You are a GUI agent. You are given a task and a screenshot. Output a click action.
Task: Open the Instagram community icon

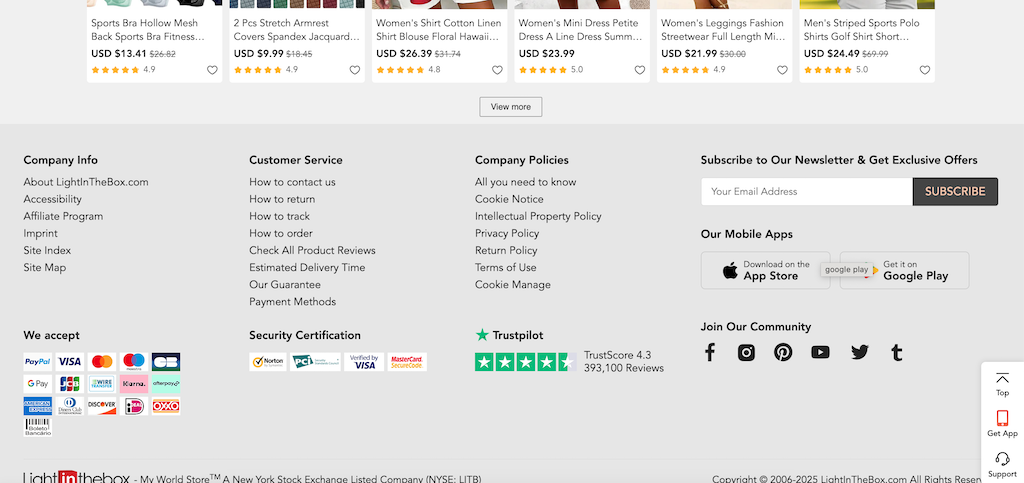[746, 352]
